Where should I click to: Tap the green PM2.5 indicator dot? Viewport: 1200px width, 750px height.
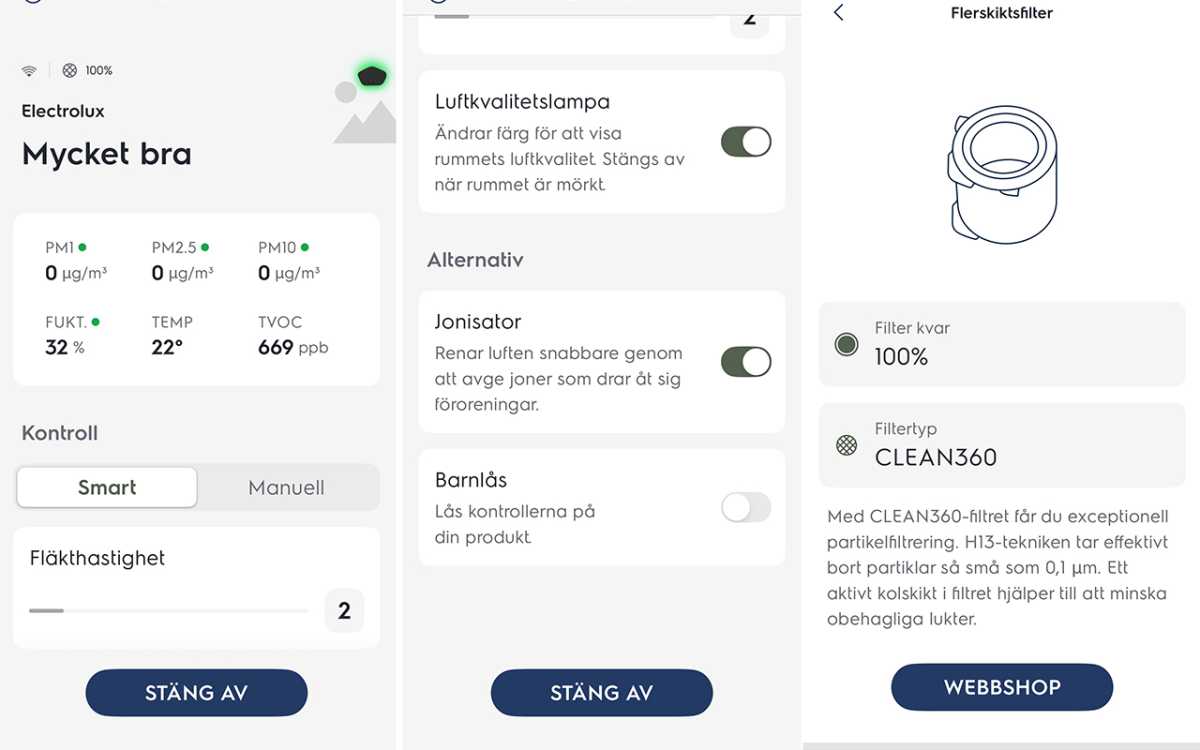205,247
